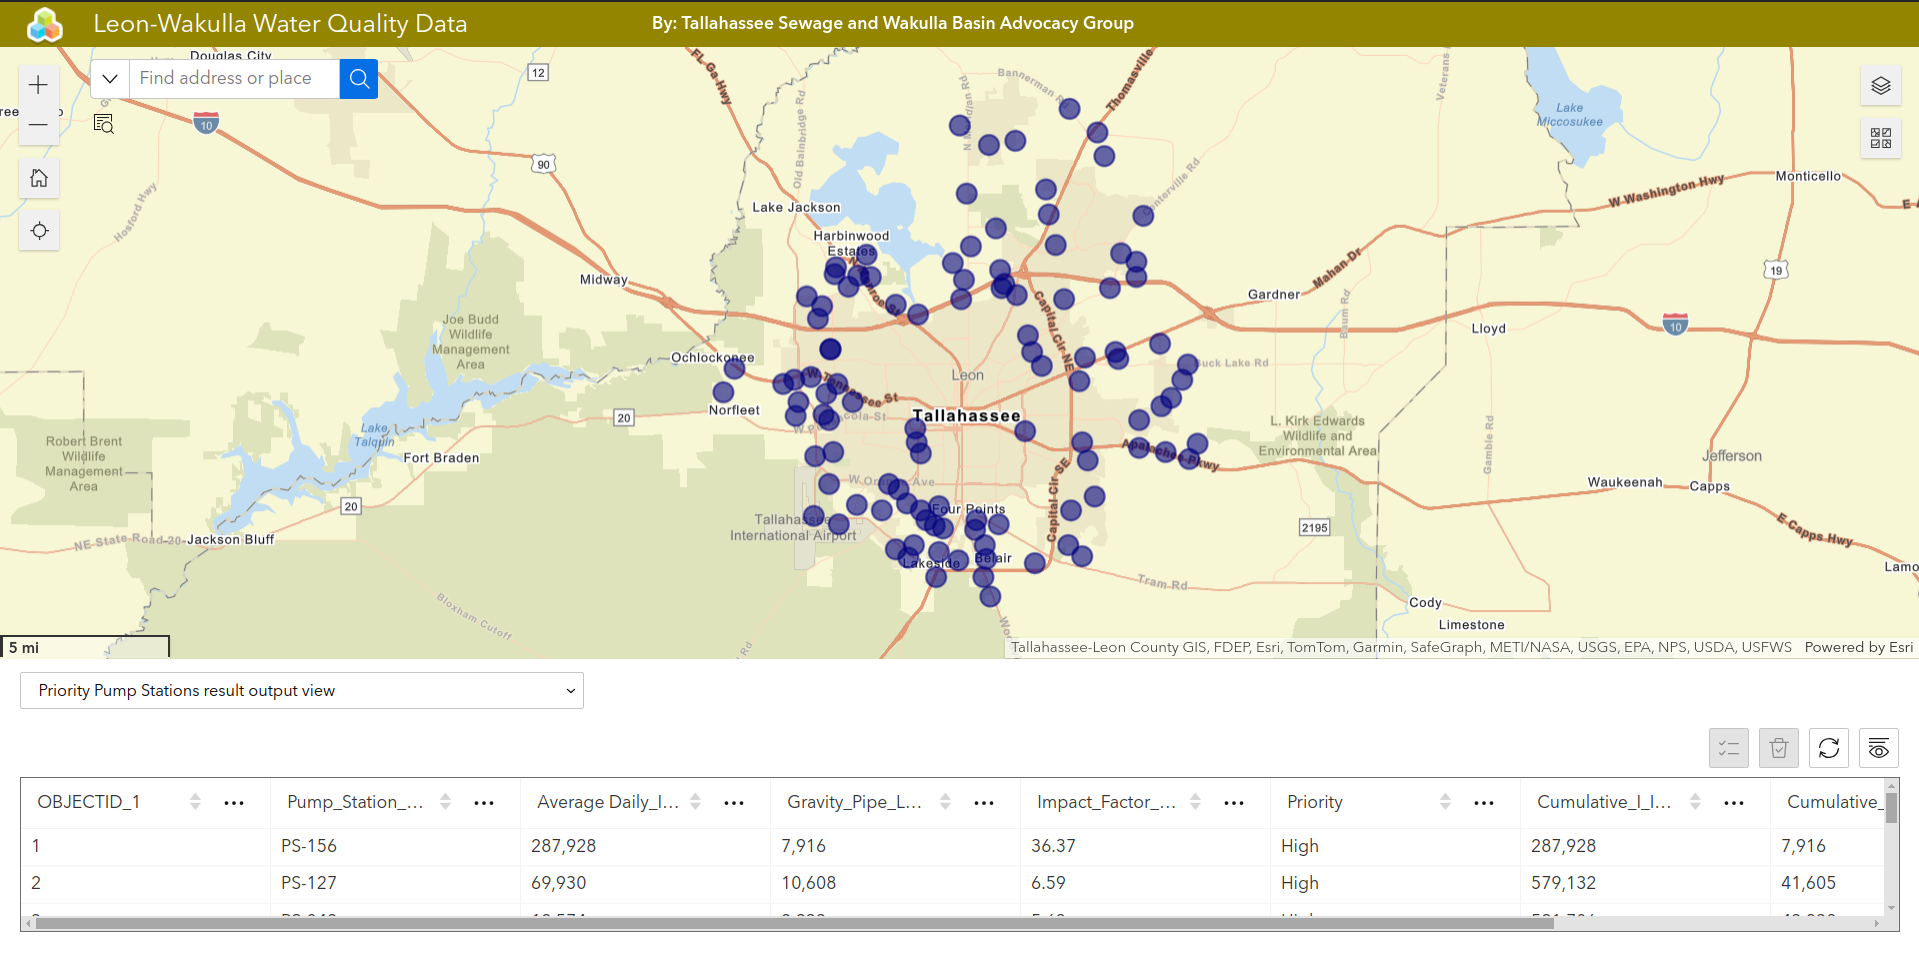Screen dimensions: 1919x953
Task: Sort by Average Daily_I column
Action: click(x=695, y=802)
